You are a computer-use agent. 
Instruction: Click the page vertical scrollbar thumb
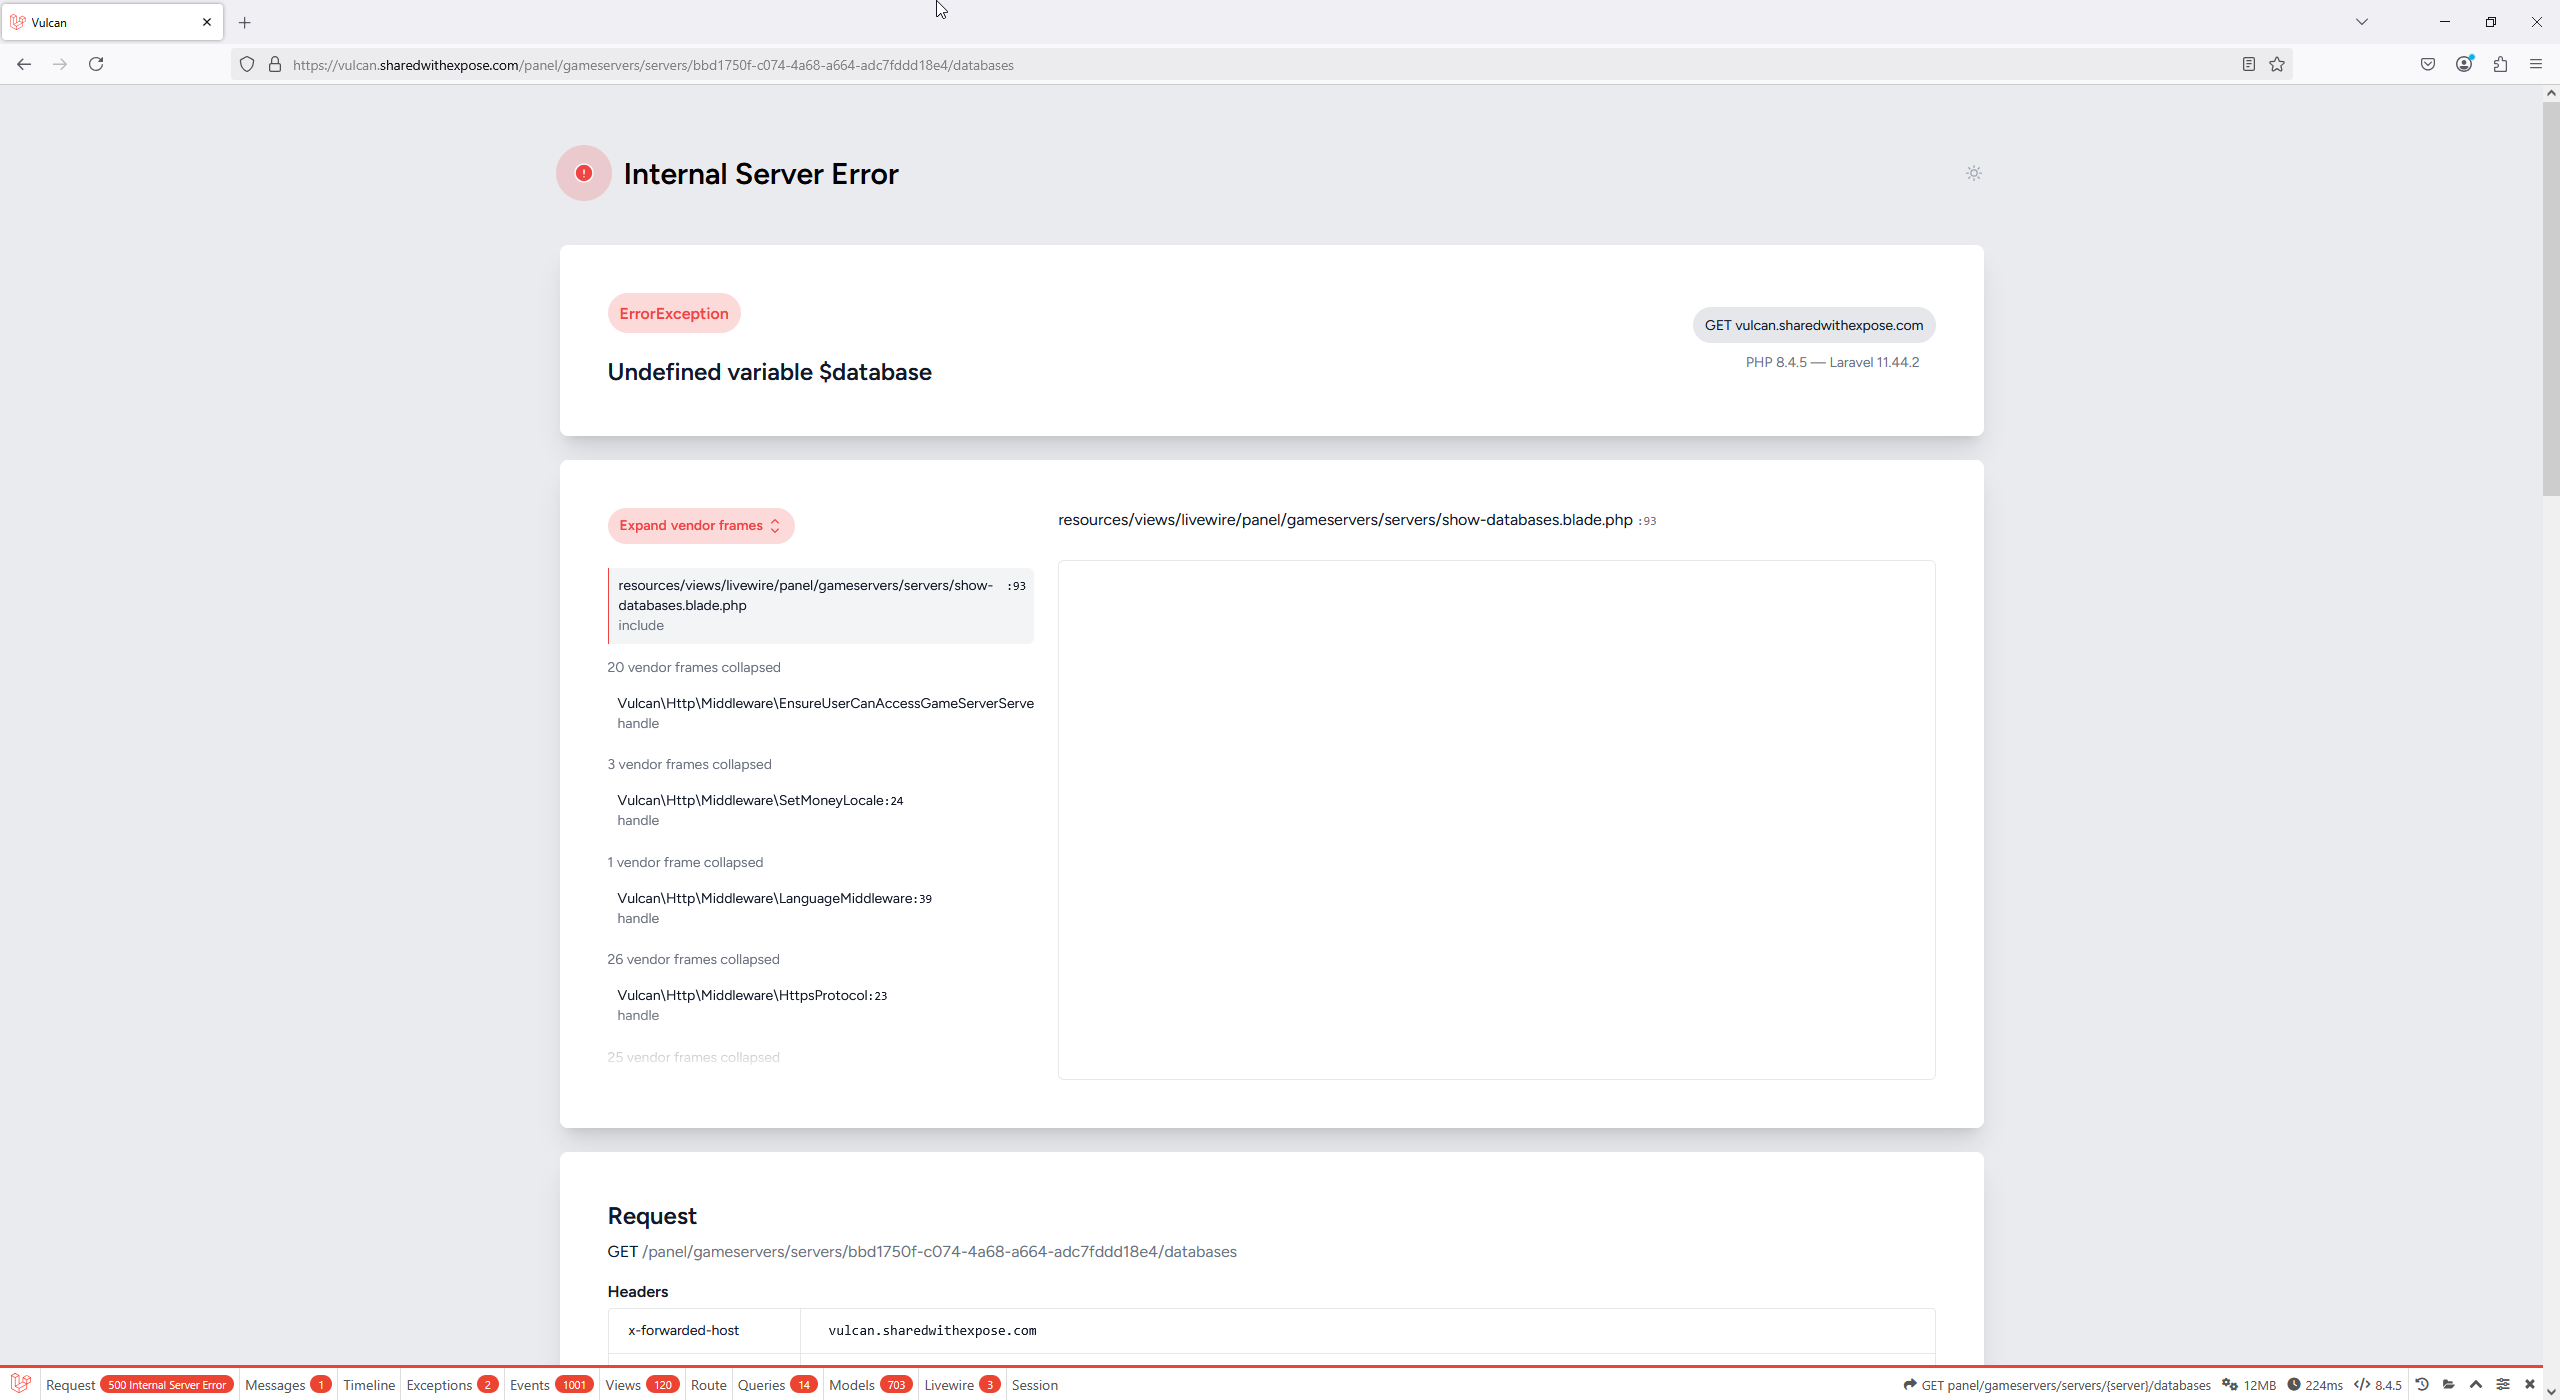coord(2550,300)
